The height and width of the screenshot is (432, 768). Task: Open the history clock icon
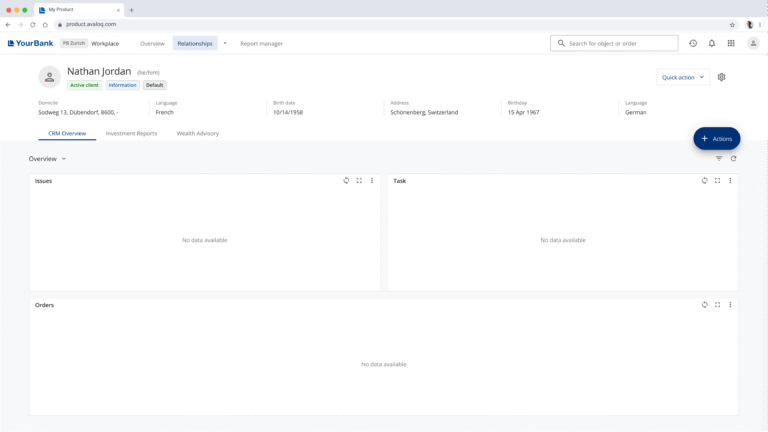693,43
